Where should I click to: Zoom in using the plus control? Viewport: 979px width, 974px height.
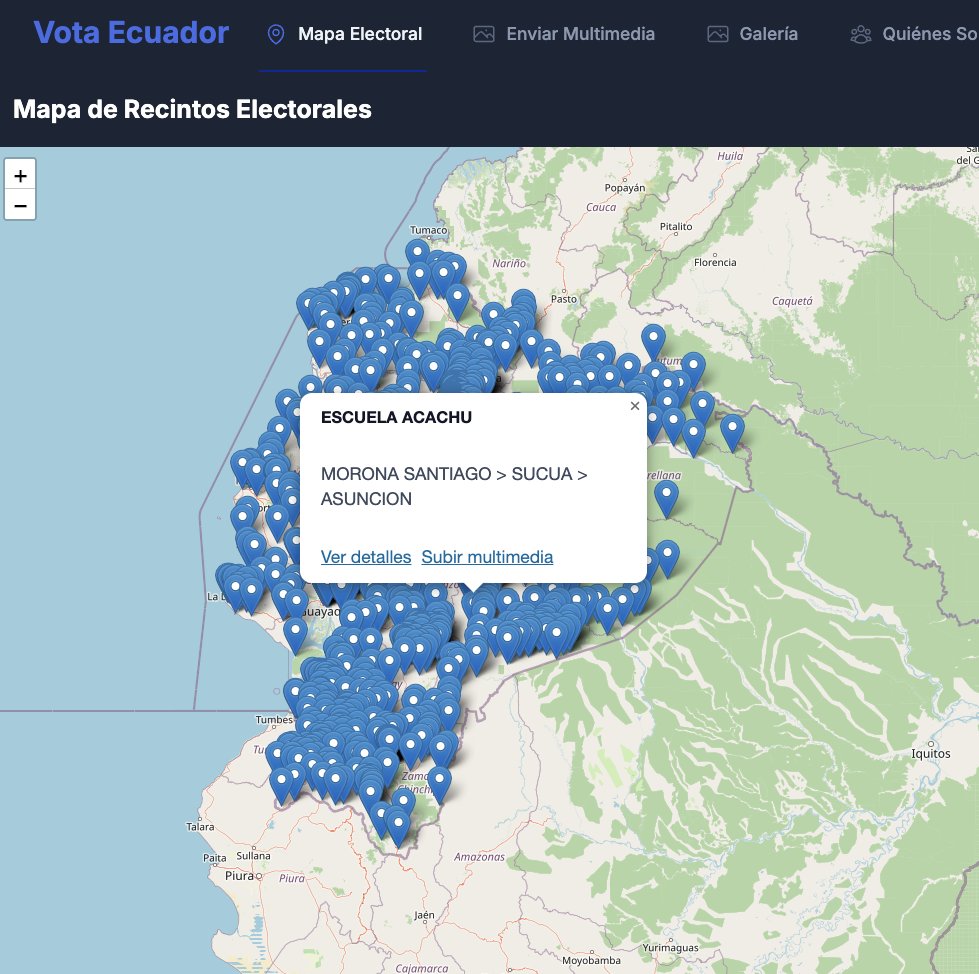pos(19,174)
